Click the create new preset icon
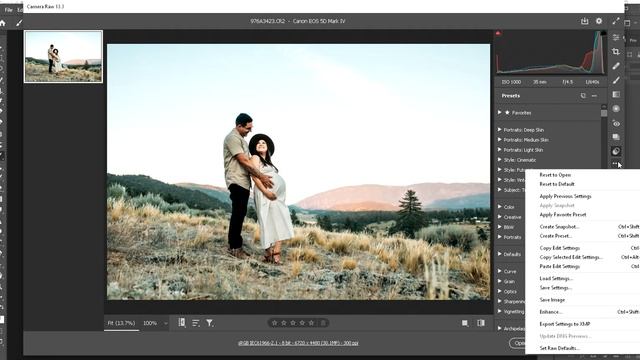This screenshot has width=640, height=360. [583, 96]
